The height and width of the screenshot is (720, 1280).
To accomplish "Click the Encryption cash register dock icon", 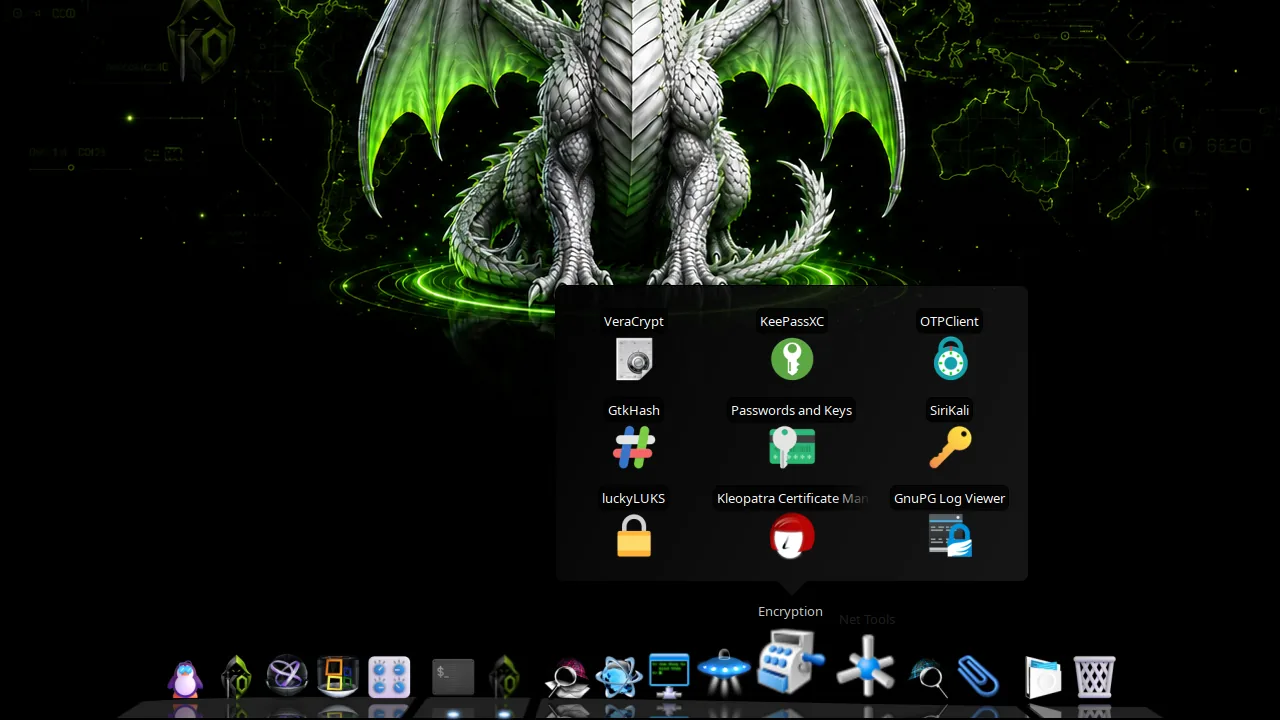I will (790, 662).
